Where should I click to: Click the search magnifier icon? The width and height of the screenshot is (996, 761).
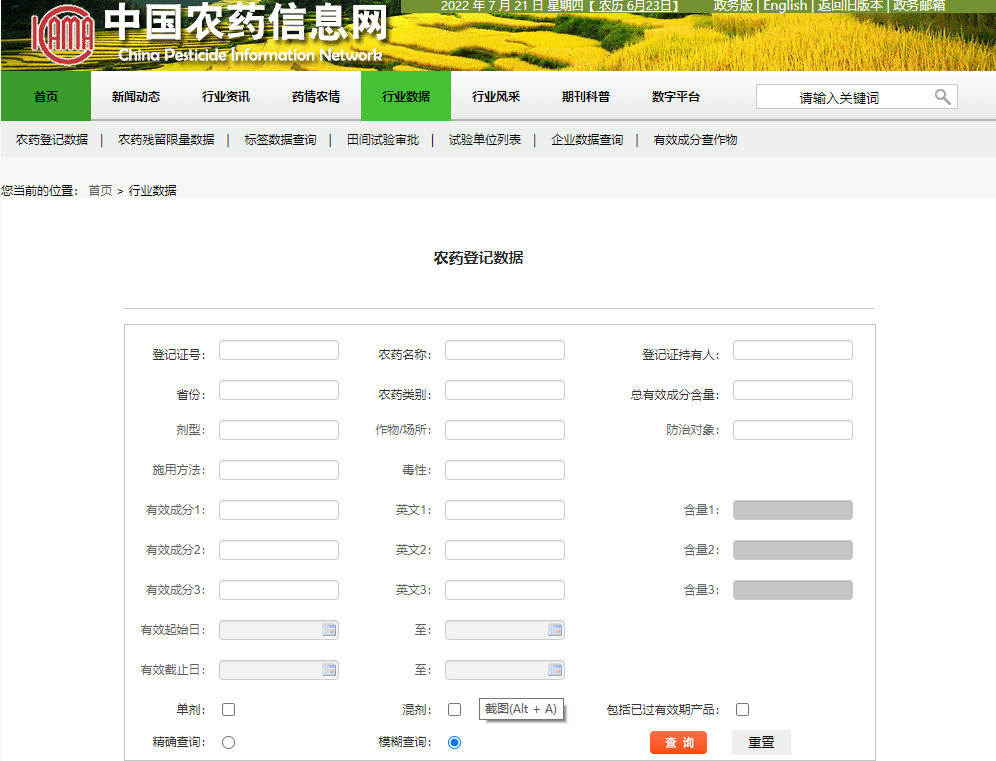(x=941, y=96)
